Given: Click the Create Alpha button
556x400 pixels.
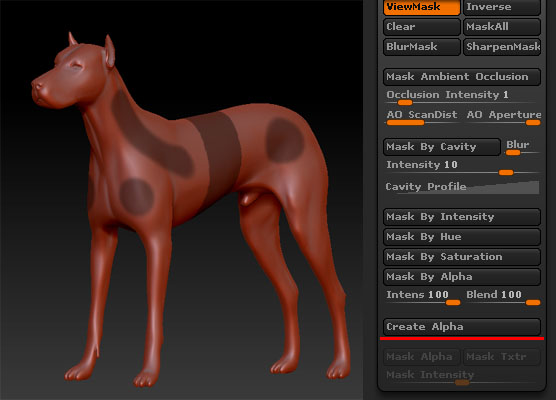Looking at the screenshot, I should tap(462, 327).
